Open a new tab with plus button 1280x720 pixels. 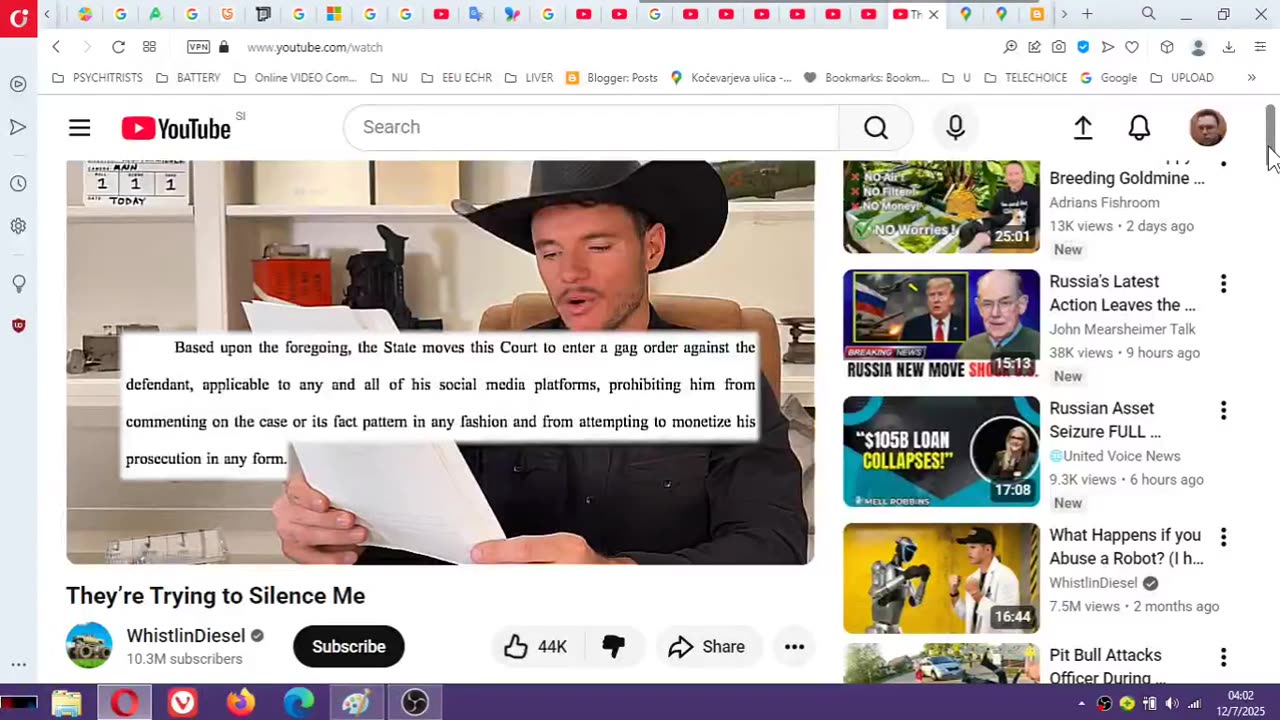1087,14
